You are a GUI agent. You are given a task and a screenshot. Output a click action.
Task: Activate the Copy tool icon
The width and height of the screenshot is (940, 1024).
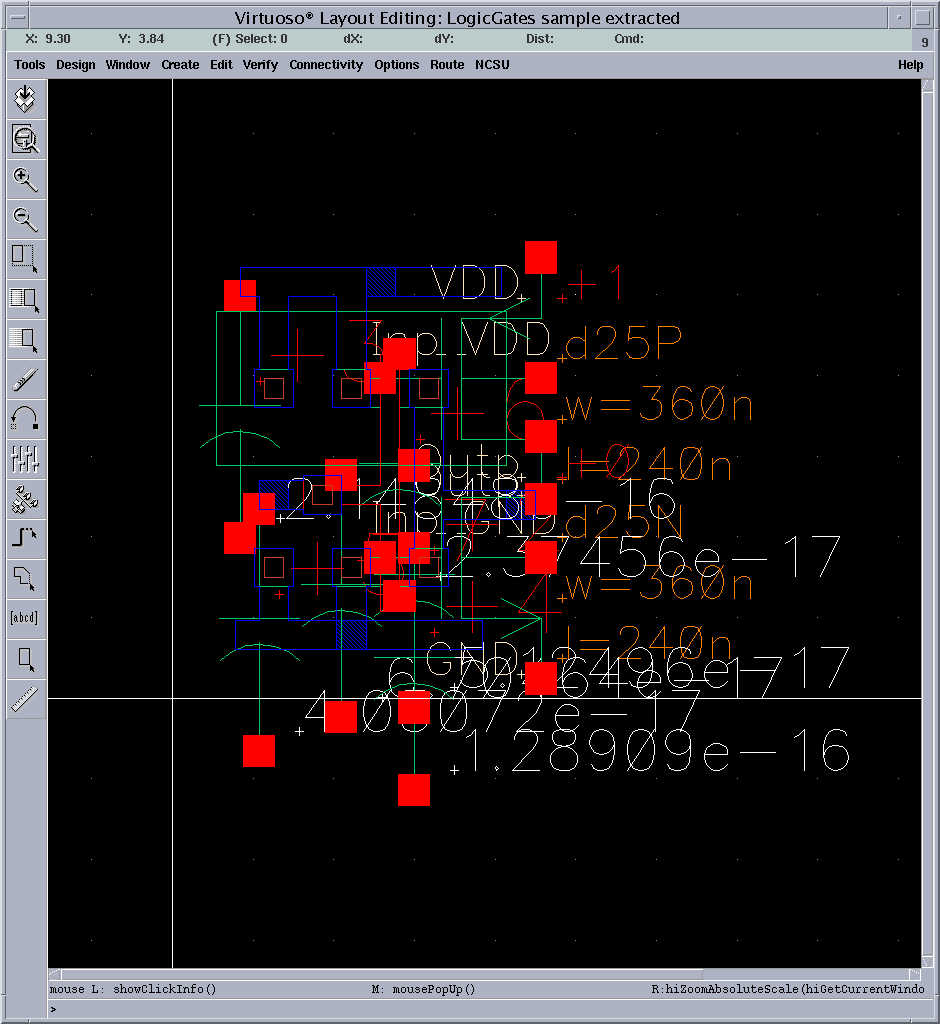click(25, 298)
